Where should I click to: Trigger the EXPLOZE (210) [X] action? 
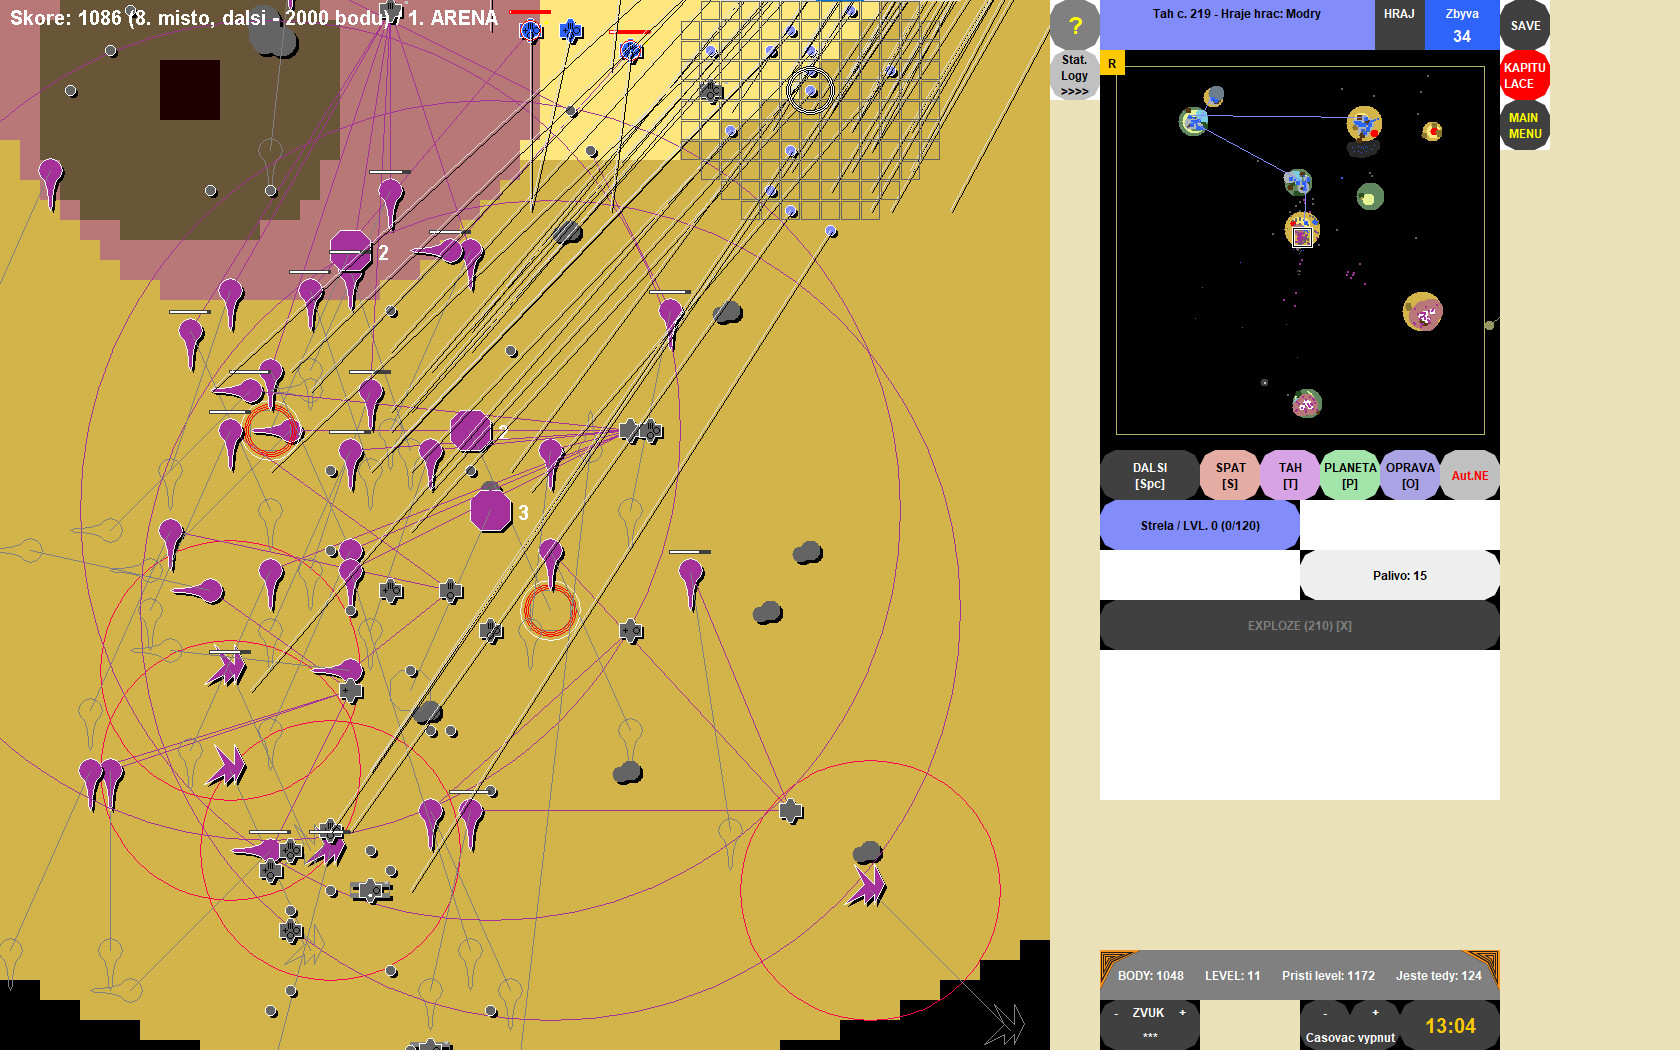[x=1299, y=625]
